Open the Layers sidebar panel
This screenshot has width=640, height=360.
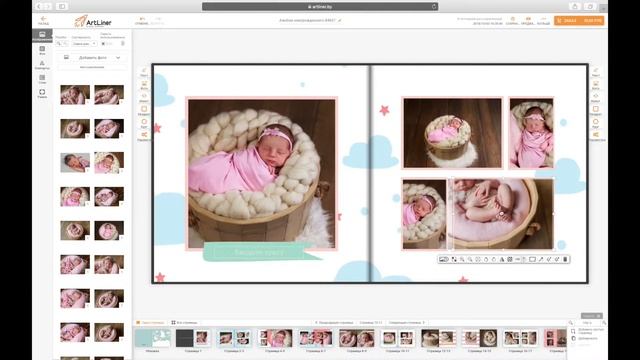pyautogui.click(x=42, y=79)
